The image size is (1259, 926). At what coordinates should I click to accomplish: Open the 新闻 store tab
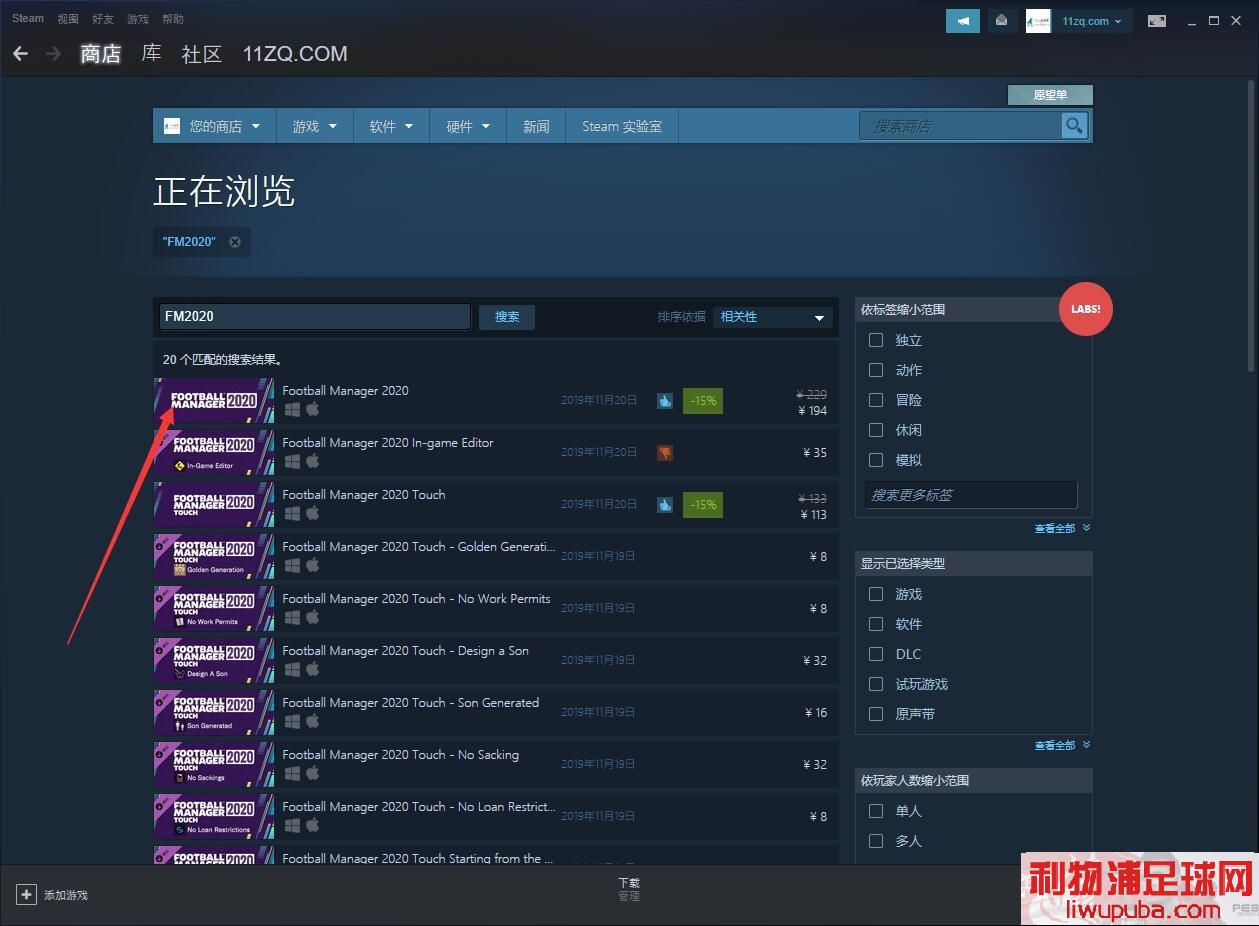[536, 126]
